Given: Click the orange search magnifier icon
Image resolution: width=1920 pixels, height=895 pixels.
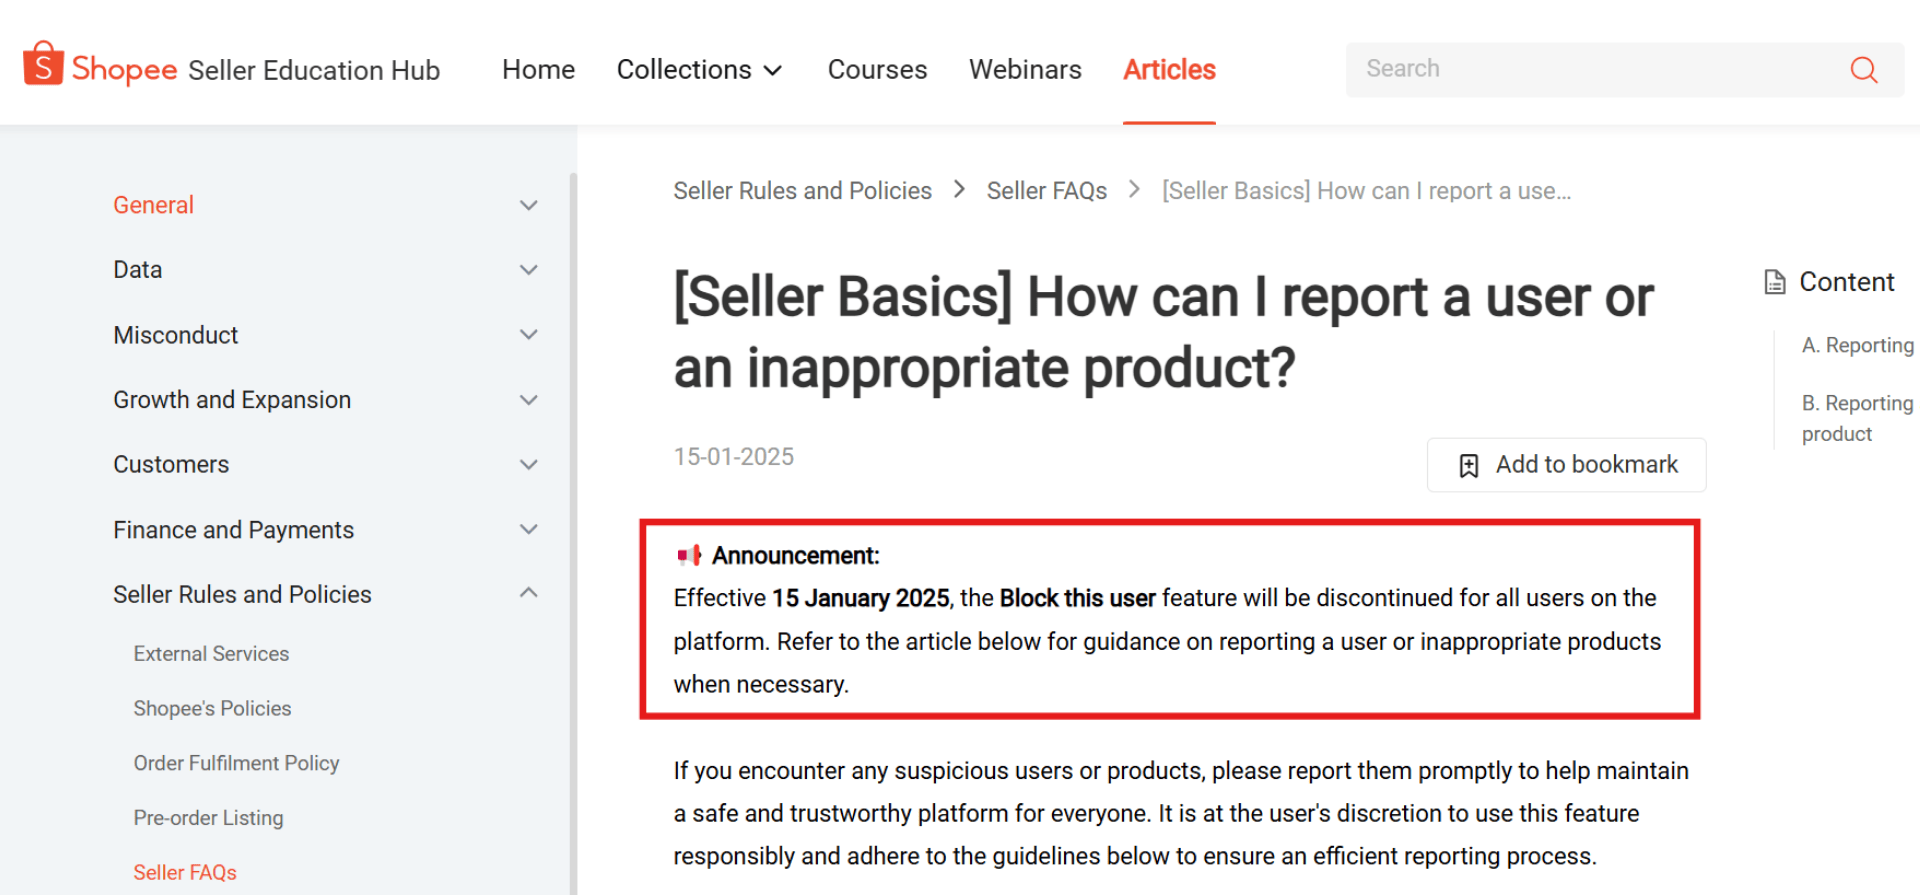Looking at the screenshot, I should coord(1863,69).
